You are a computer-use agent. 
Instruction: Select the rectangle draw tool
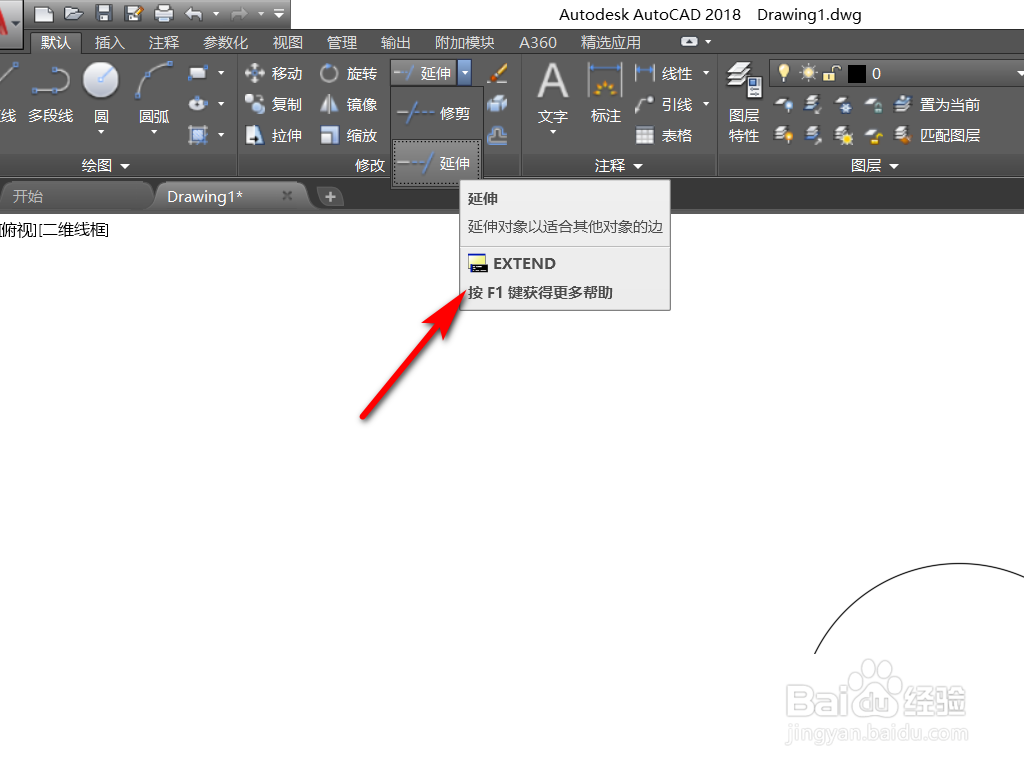pyautogui.click(x=198, y=72)
